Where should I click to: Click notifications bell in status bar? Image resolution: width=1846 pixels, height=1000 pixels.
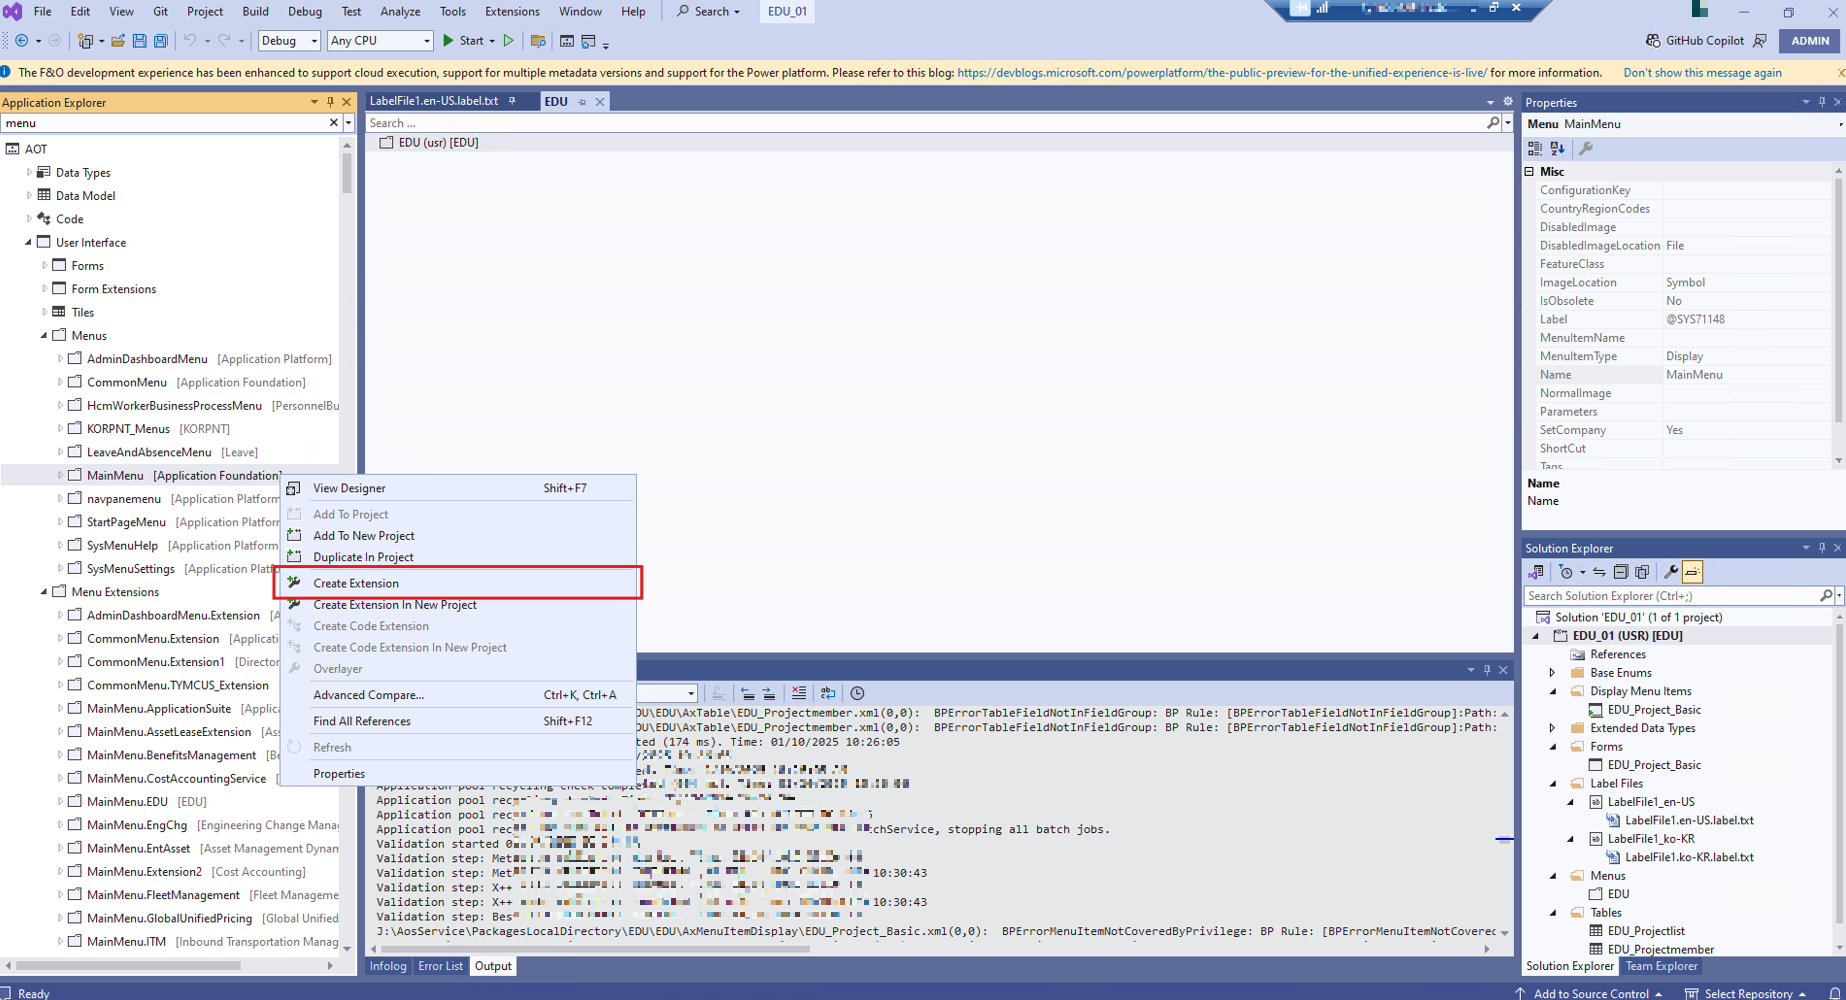[x=1835, y=993]
